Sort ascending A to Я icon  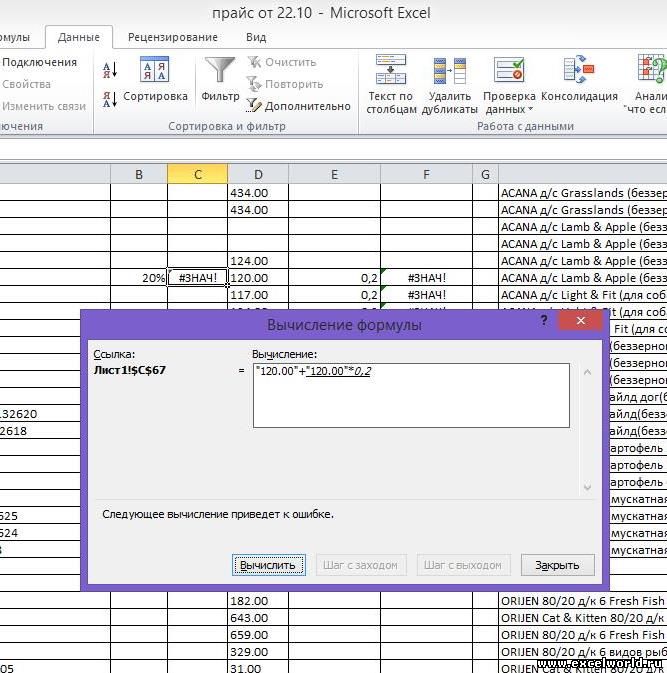(109, 70)
